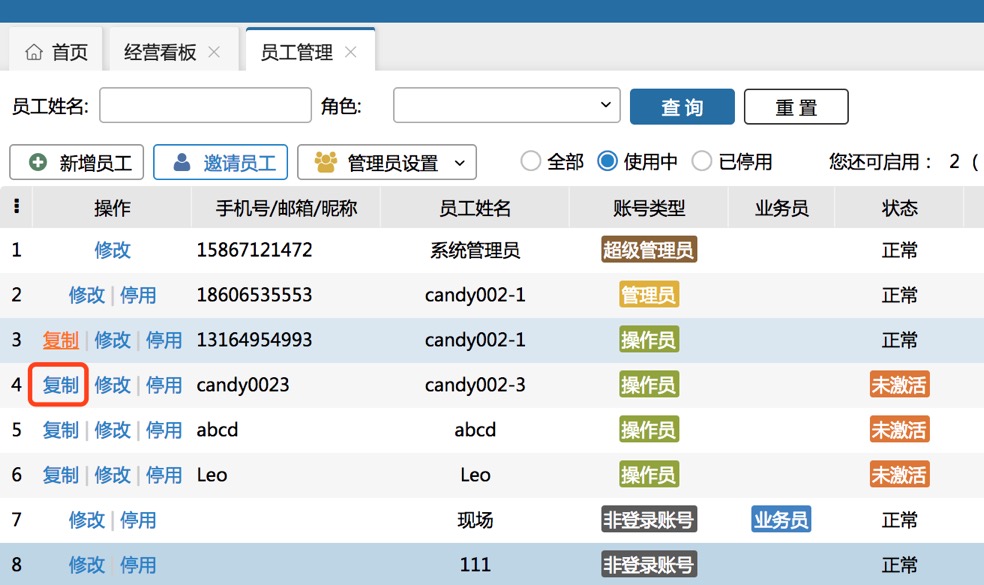Click phone number 13164954993
The image size is (984, 585).
pyautogui.click(x=254, y=340)
